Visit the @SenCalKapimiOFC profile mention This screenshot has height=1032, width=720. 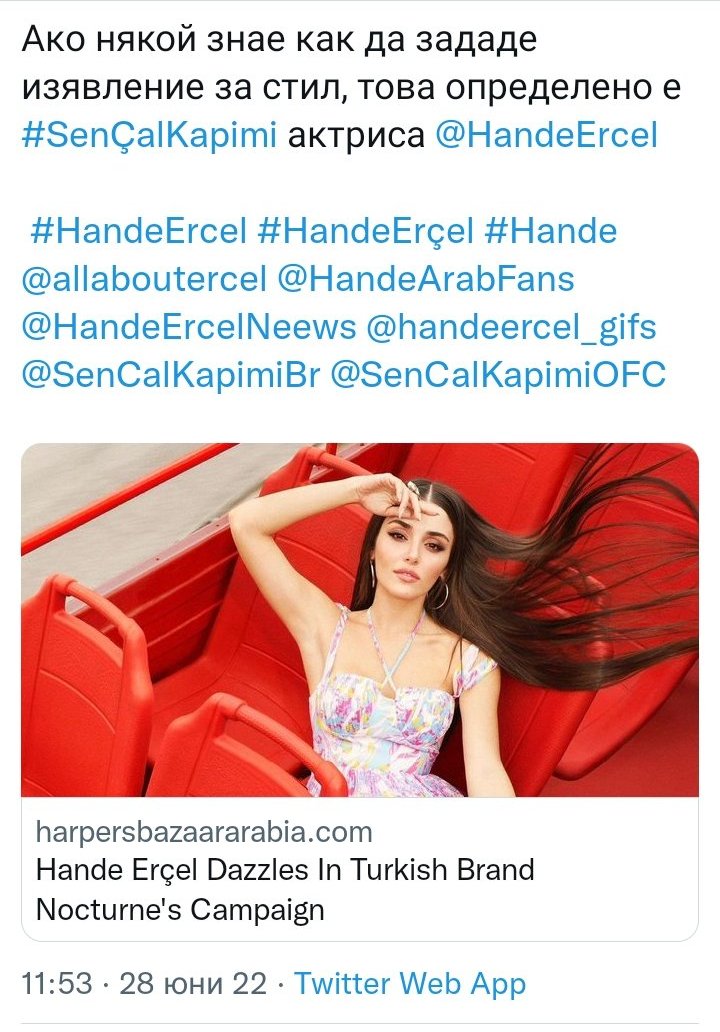[498, 375]
